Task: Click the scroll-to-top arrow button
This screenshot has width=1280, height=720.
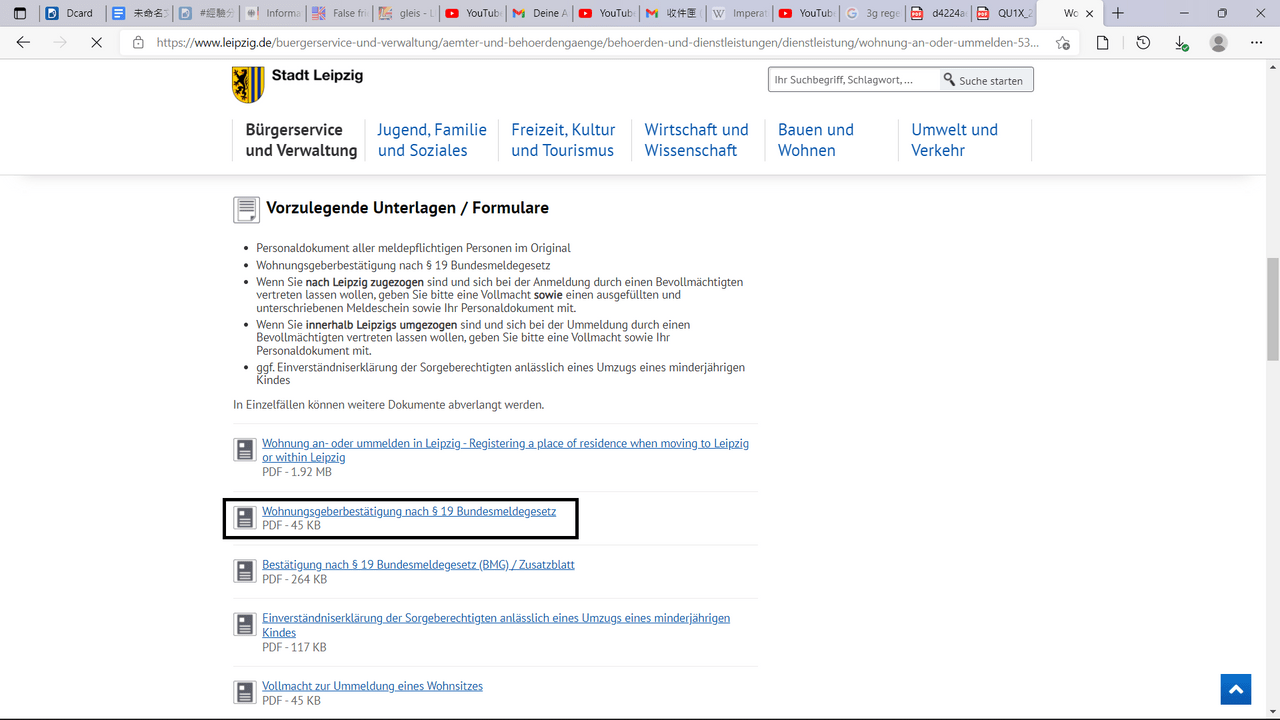Action: pyautogui.click(x=1235, y=689)
